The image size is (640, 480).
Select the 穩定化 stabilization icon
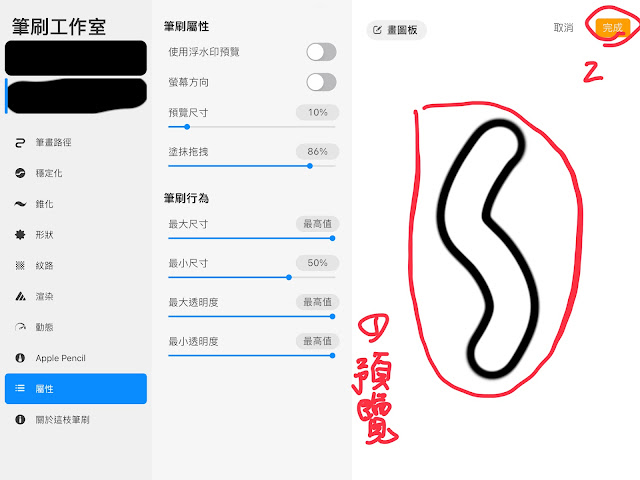point(20,173)
